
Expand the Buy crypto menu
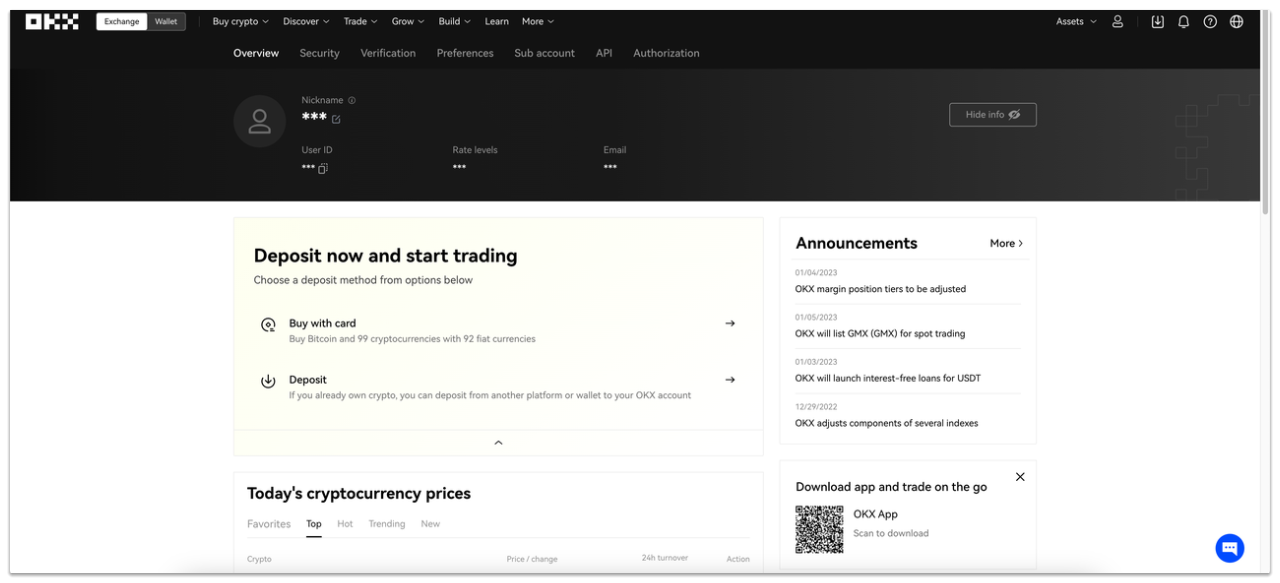click(x=241, y=22)
